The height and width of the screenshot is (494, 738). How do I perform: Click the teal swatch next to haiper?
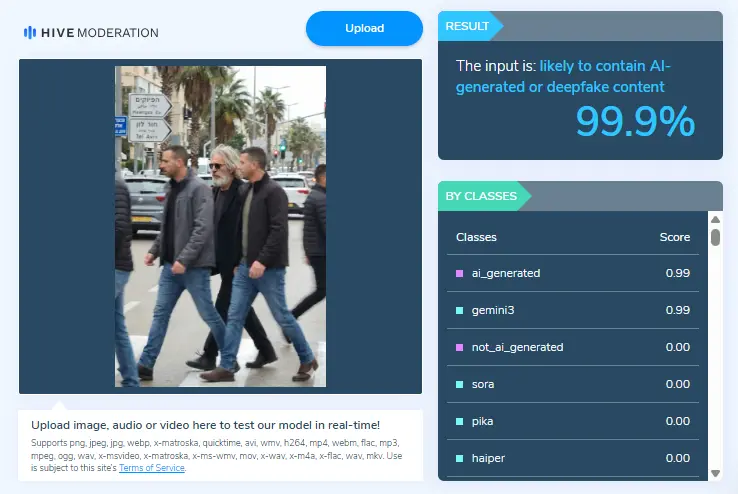click(459, 458)
